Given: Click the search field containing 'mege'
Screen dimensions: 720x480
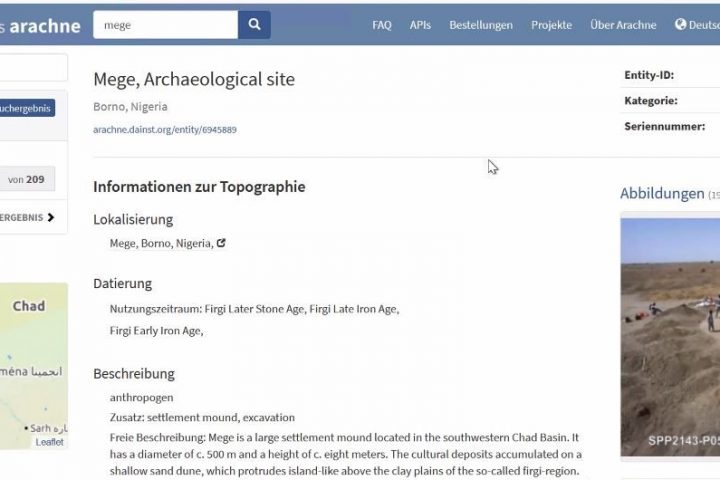Looking at the screenshot, I should point(166,25).
